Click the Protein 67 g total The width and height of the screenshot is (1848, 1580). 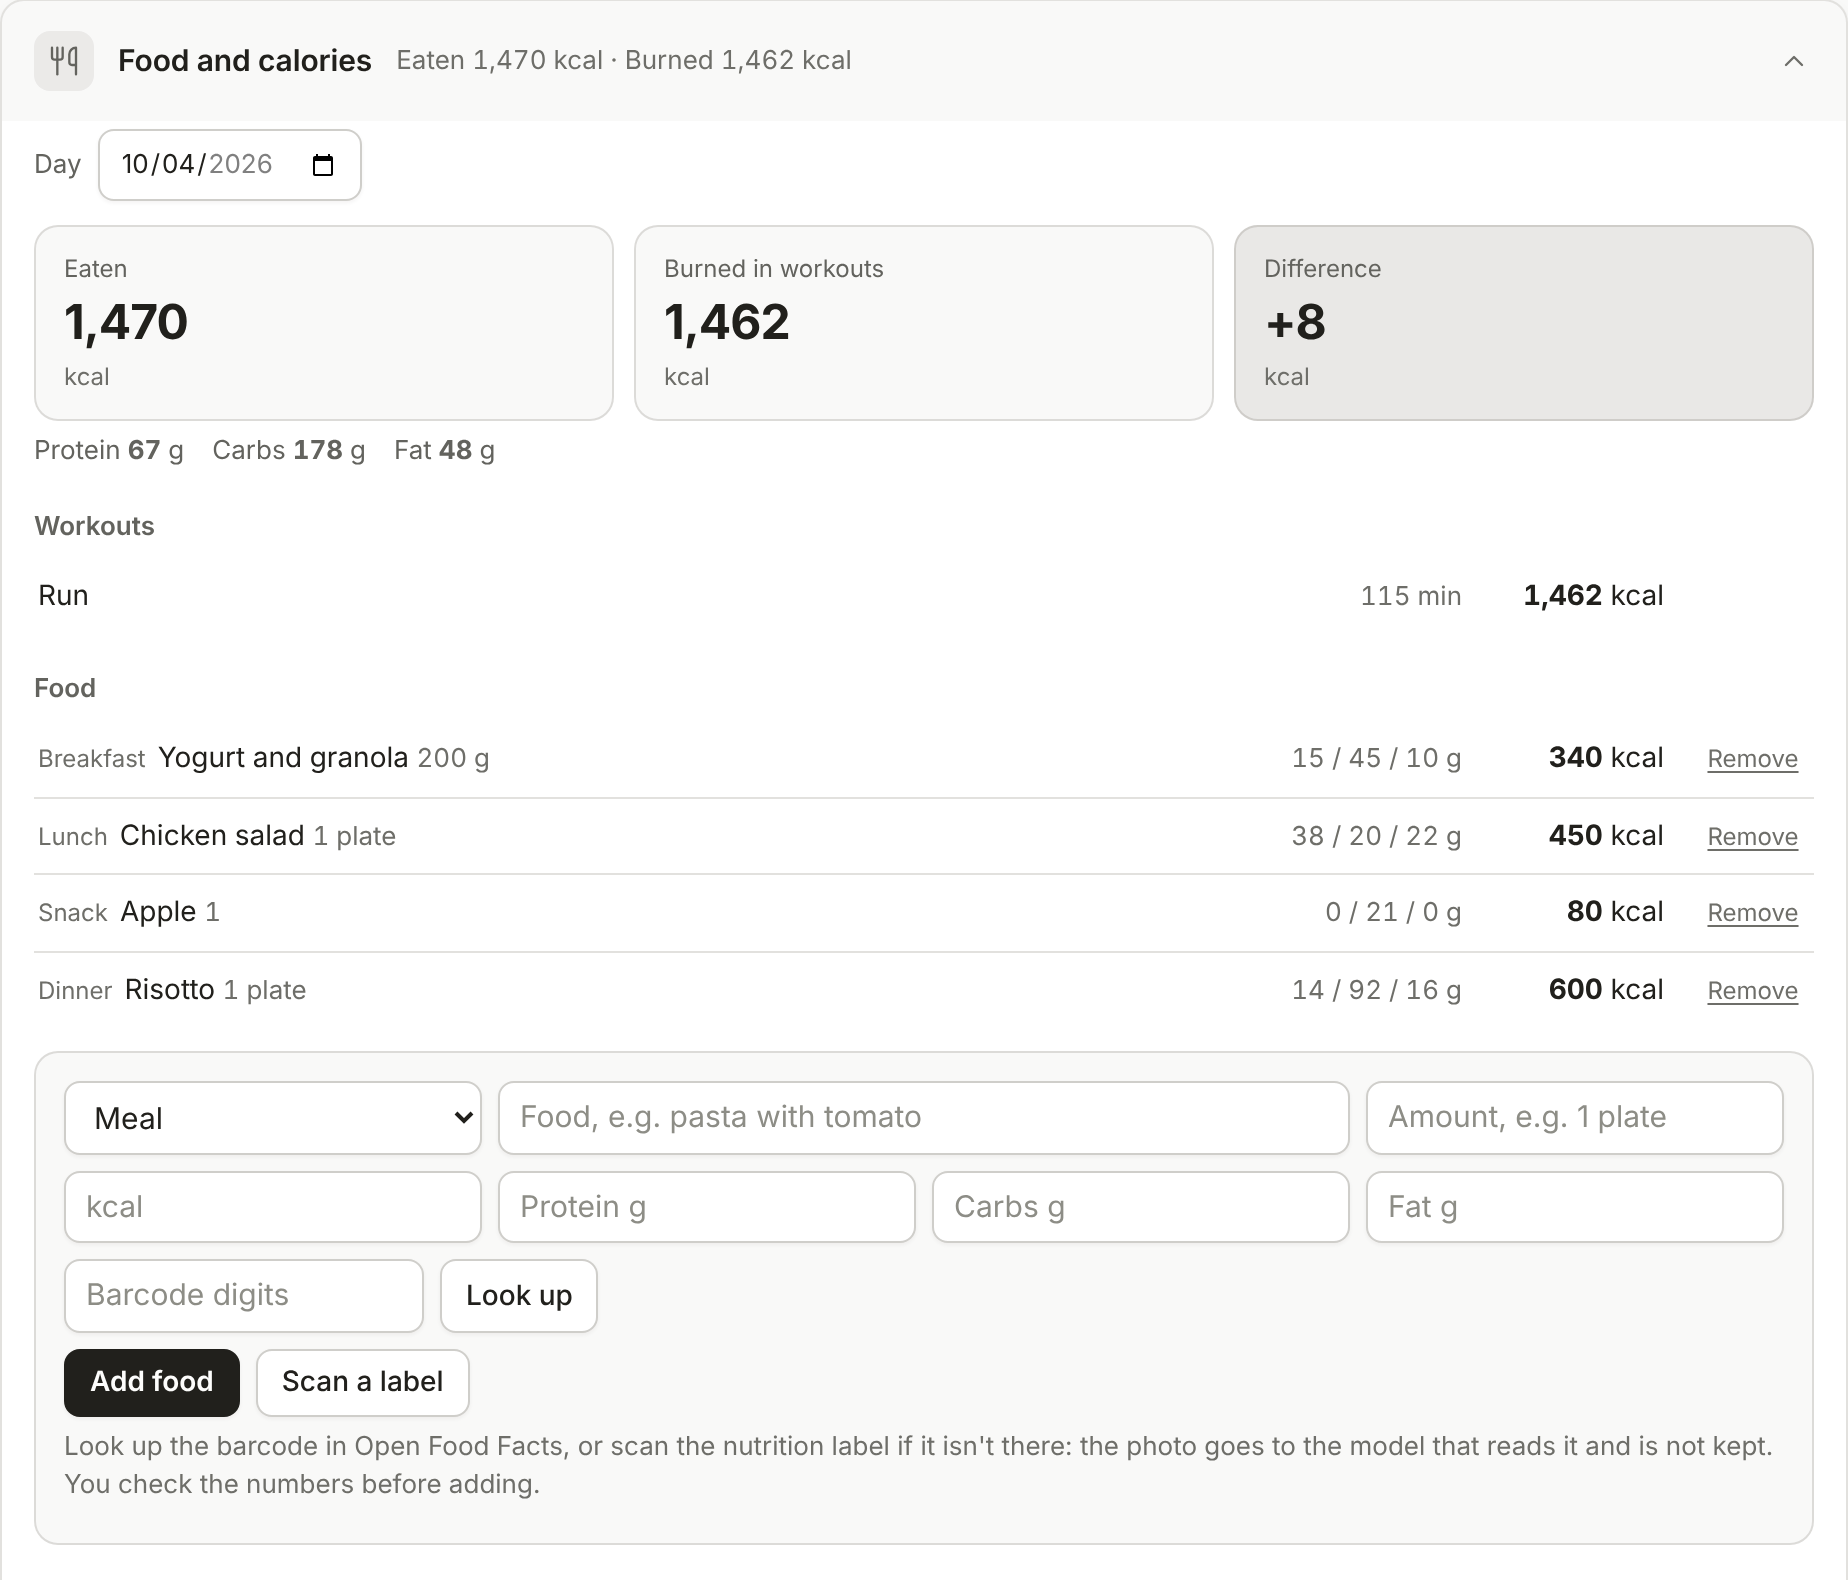point(109,450)
